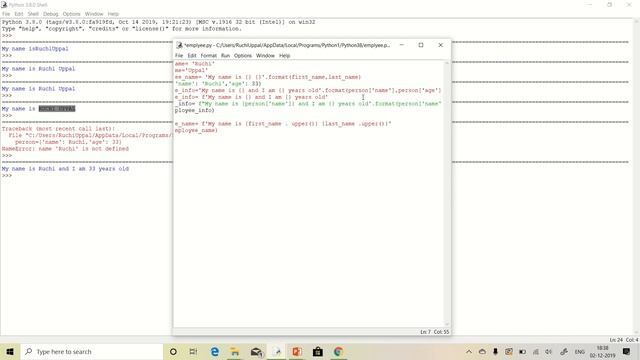Open Format menu in emplyee.py editor
The height and width of the screenshot is (360, 640).
tap(209, 56)
